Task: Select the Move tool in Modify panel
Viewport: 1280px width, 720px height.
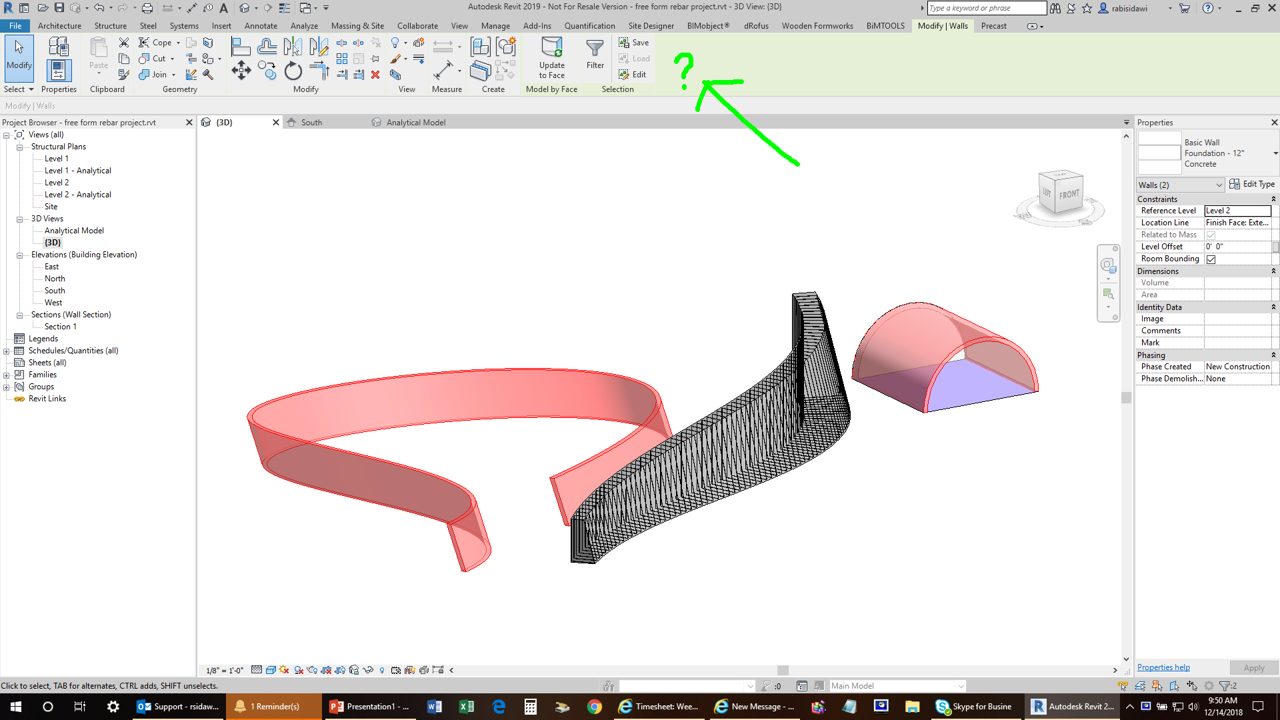Action: 241,70
